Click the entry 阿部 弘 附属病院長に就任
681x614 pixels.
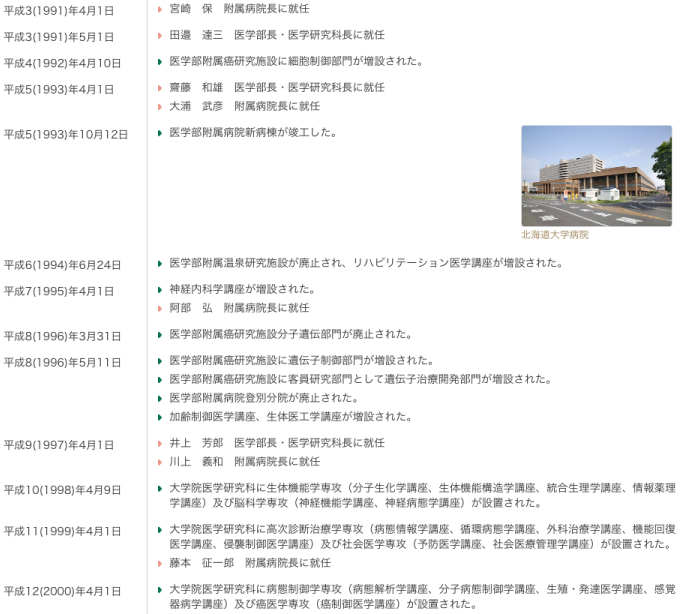pyautogui.click(x=239, y=308)
